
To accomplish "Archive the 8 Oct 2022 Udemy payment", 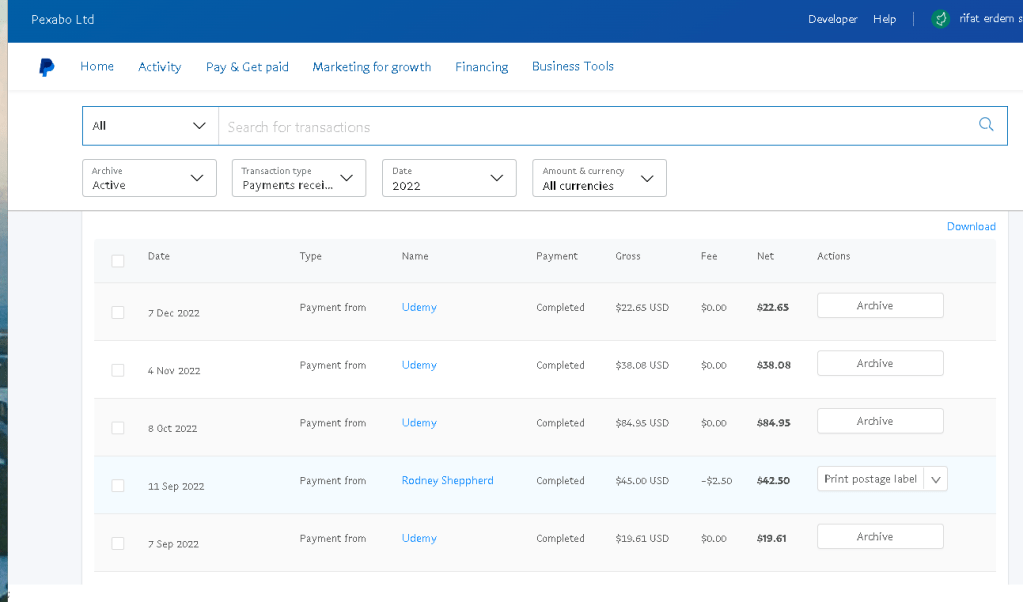I will click(x=880, y=421).
